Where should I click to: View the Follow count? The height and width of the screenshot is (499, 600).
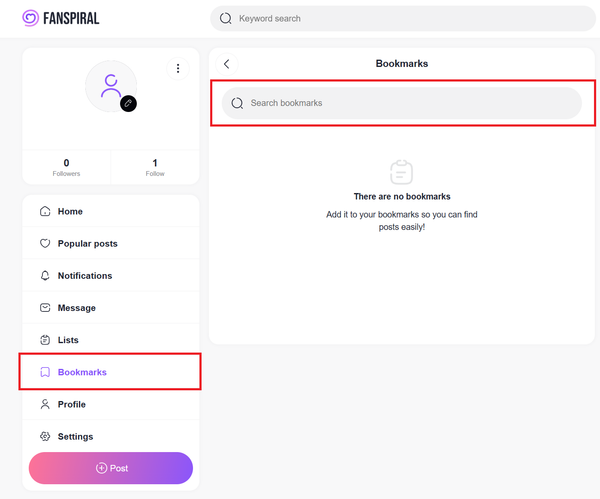155,167
